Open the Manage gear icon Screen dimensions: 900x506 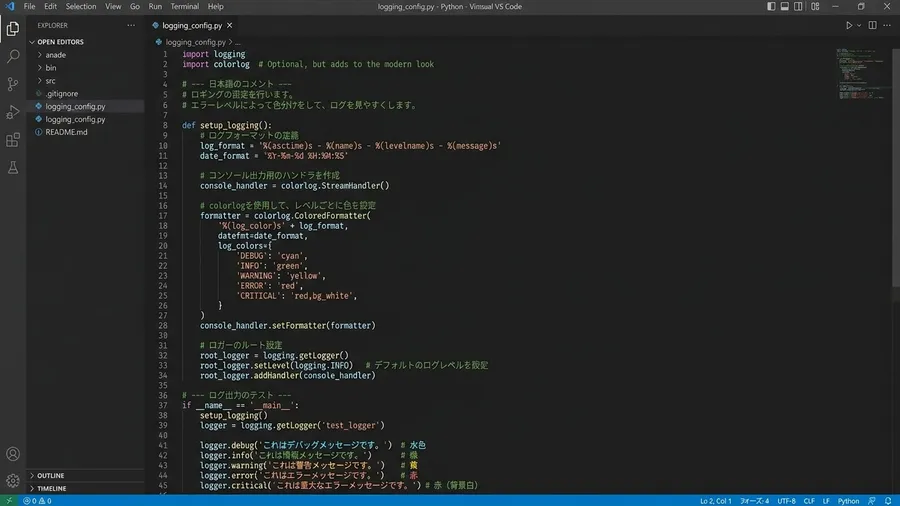coord(13,481)
